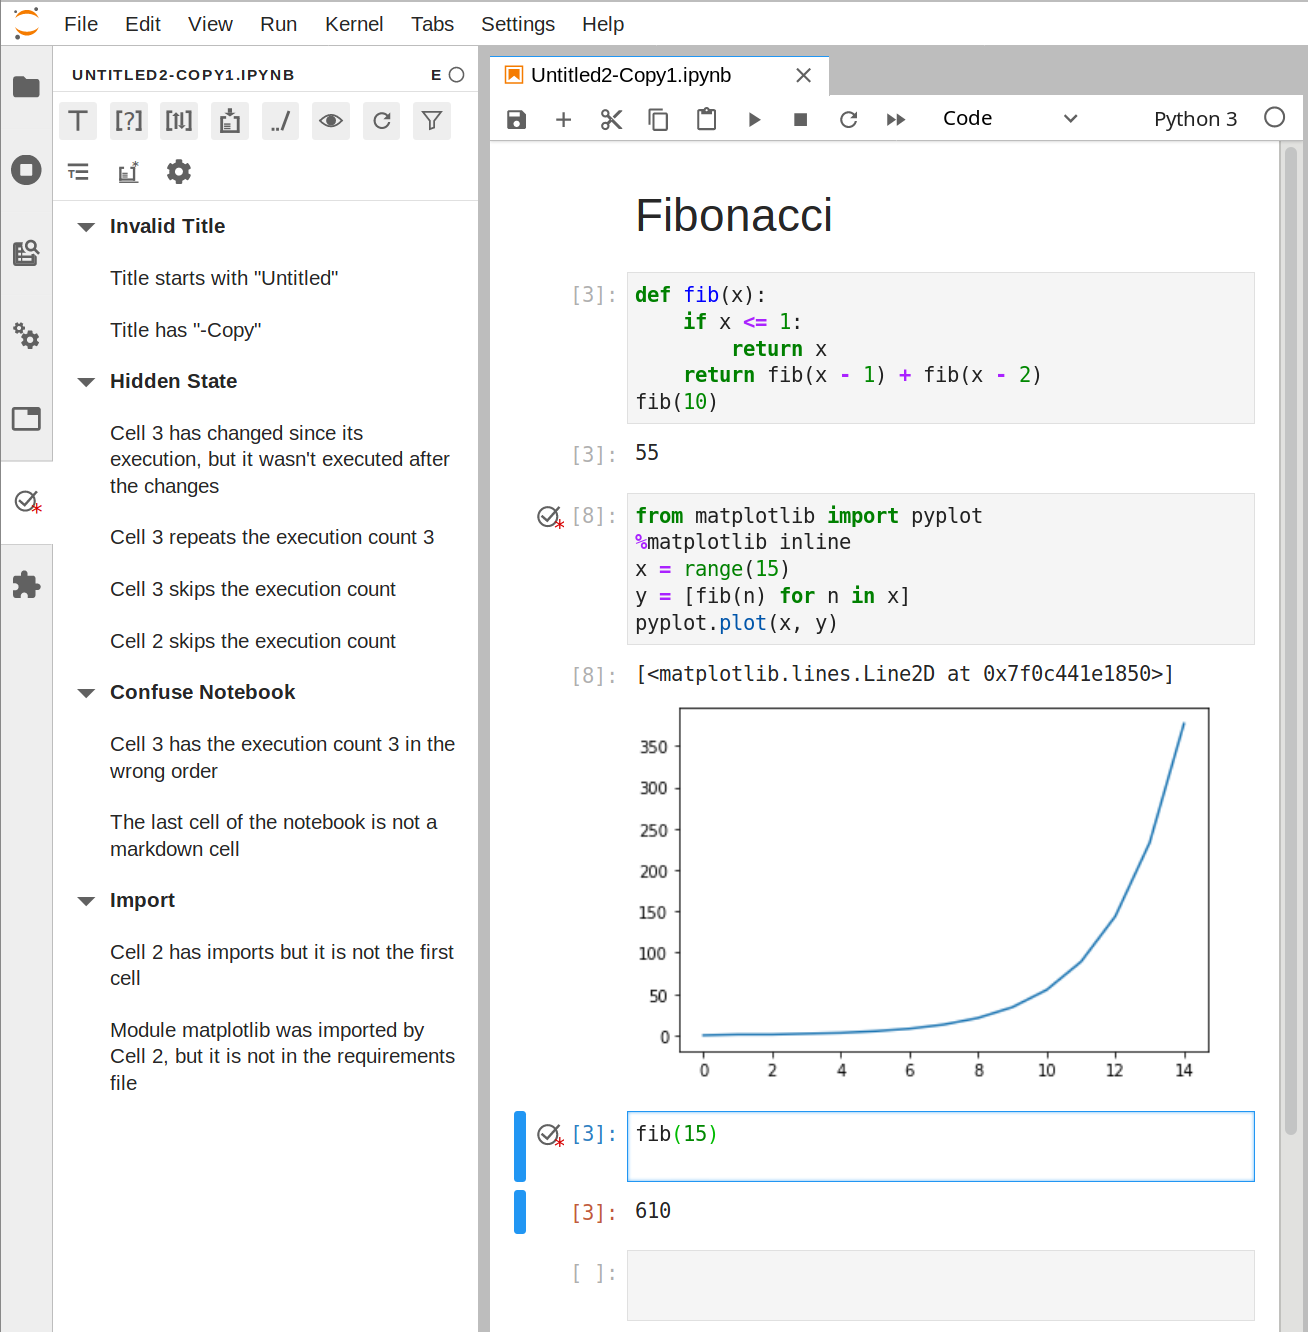Open the Tabs menu
This screenshot has width=1308, height=1332.
(x=432, y=24)
